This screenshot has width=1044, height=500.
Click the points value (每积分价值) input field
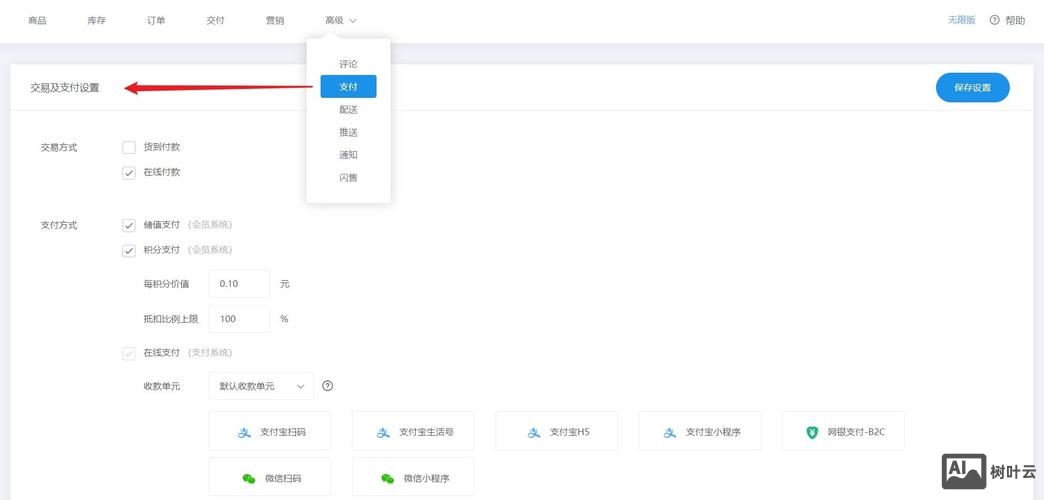[239, 284]
